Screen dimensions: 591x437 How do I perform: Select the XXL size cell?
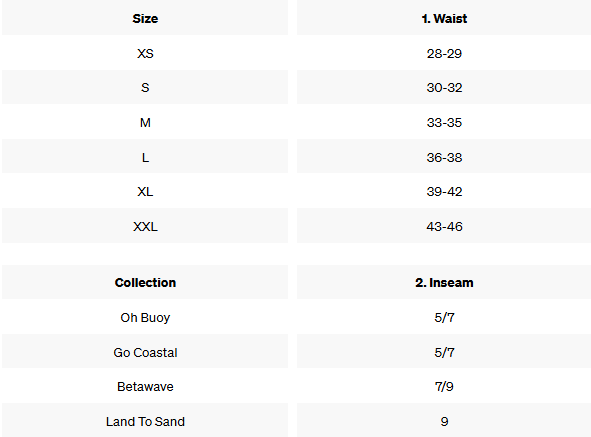tap(145, 226)
